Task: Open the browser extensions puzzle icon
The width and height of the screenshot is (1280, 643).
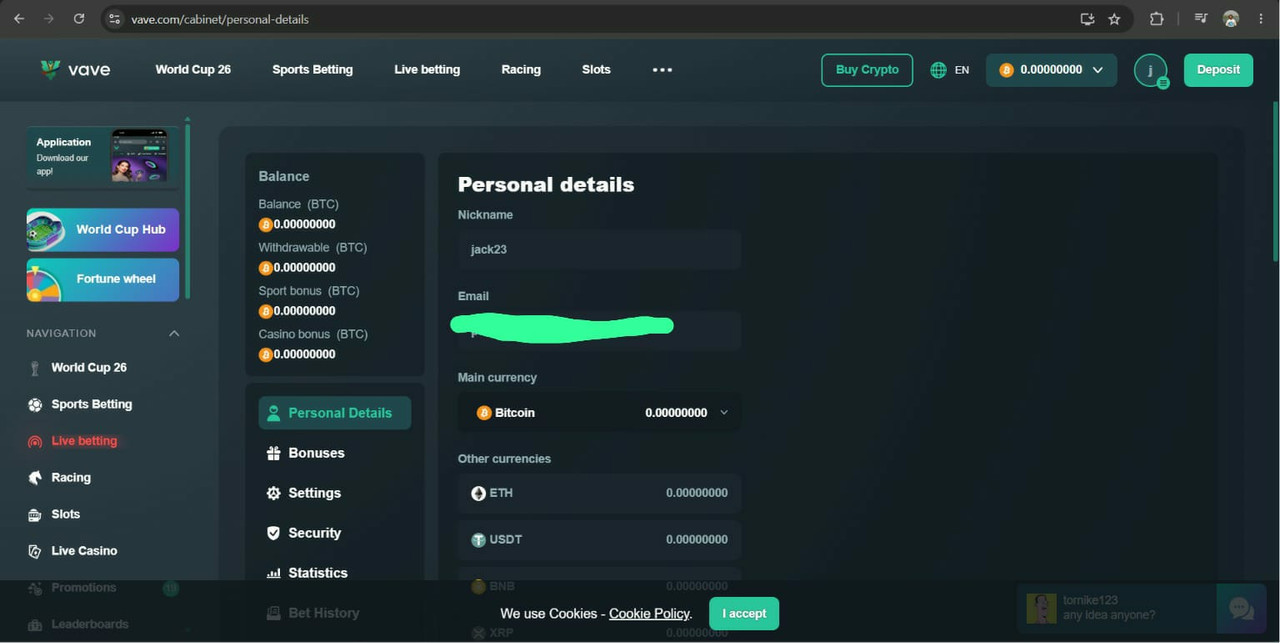Action: click(1157, 19)
